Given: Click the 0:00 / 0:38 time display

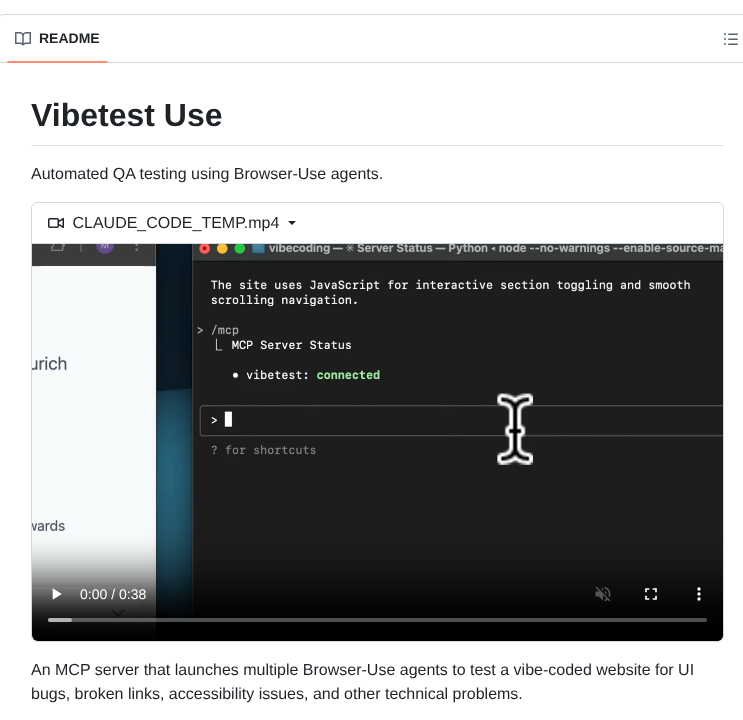Looking at the screenshot, I should pyautogui.click(x=113, y=594).
